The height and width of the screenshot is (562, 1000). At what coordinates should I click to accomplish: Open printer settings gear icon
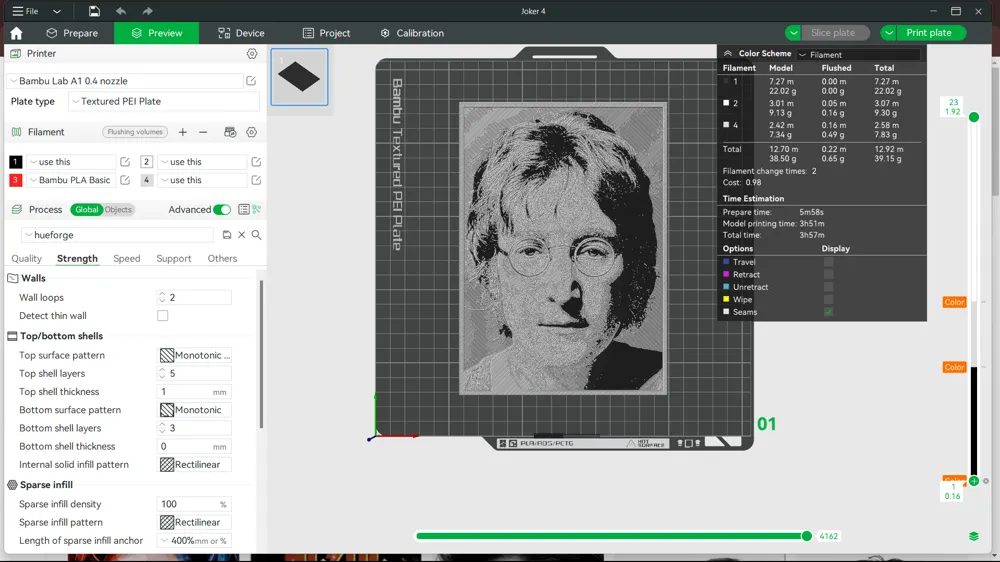pos(252,54)
